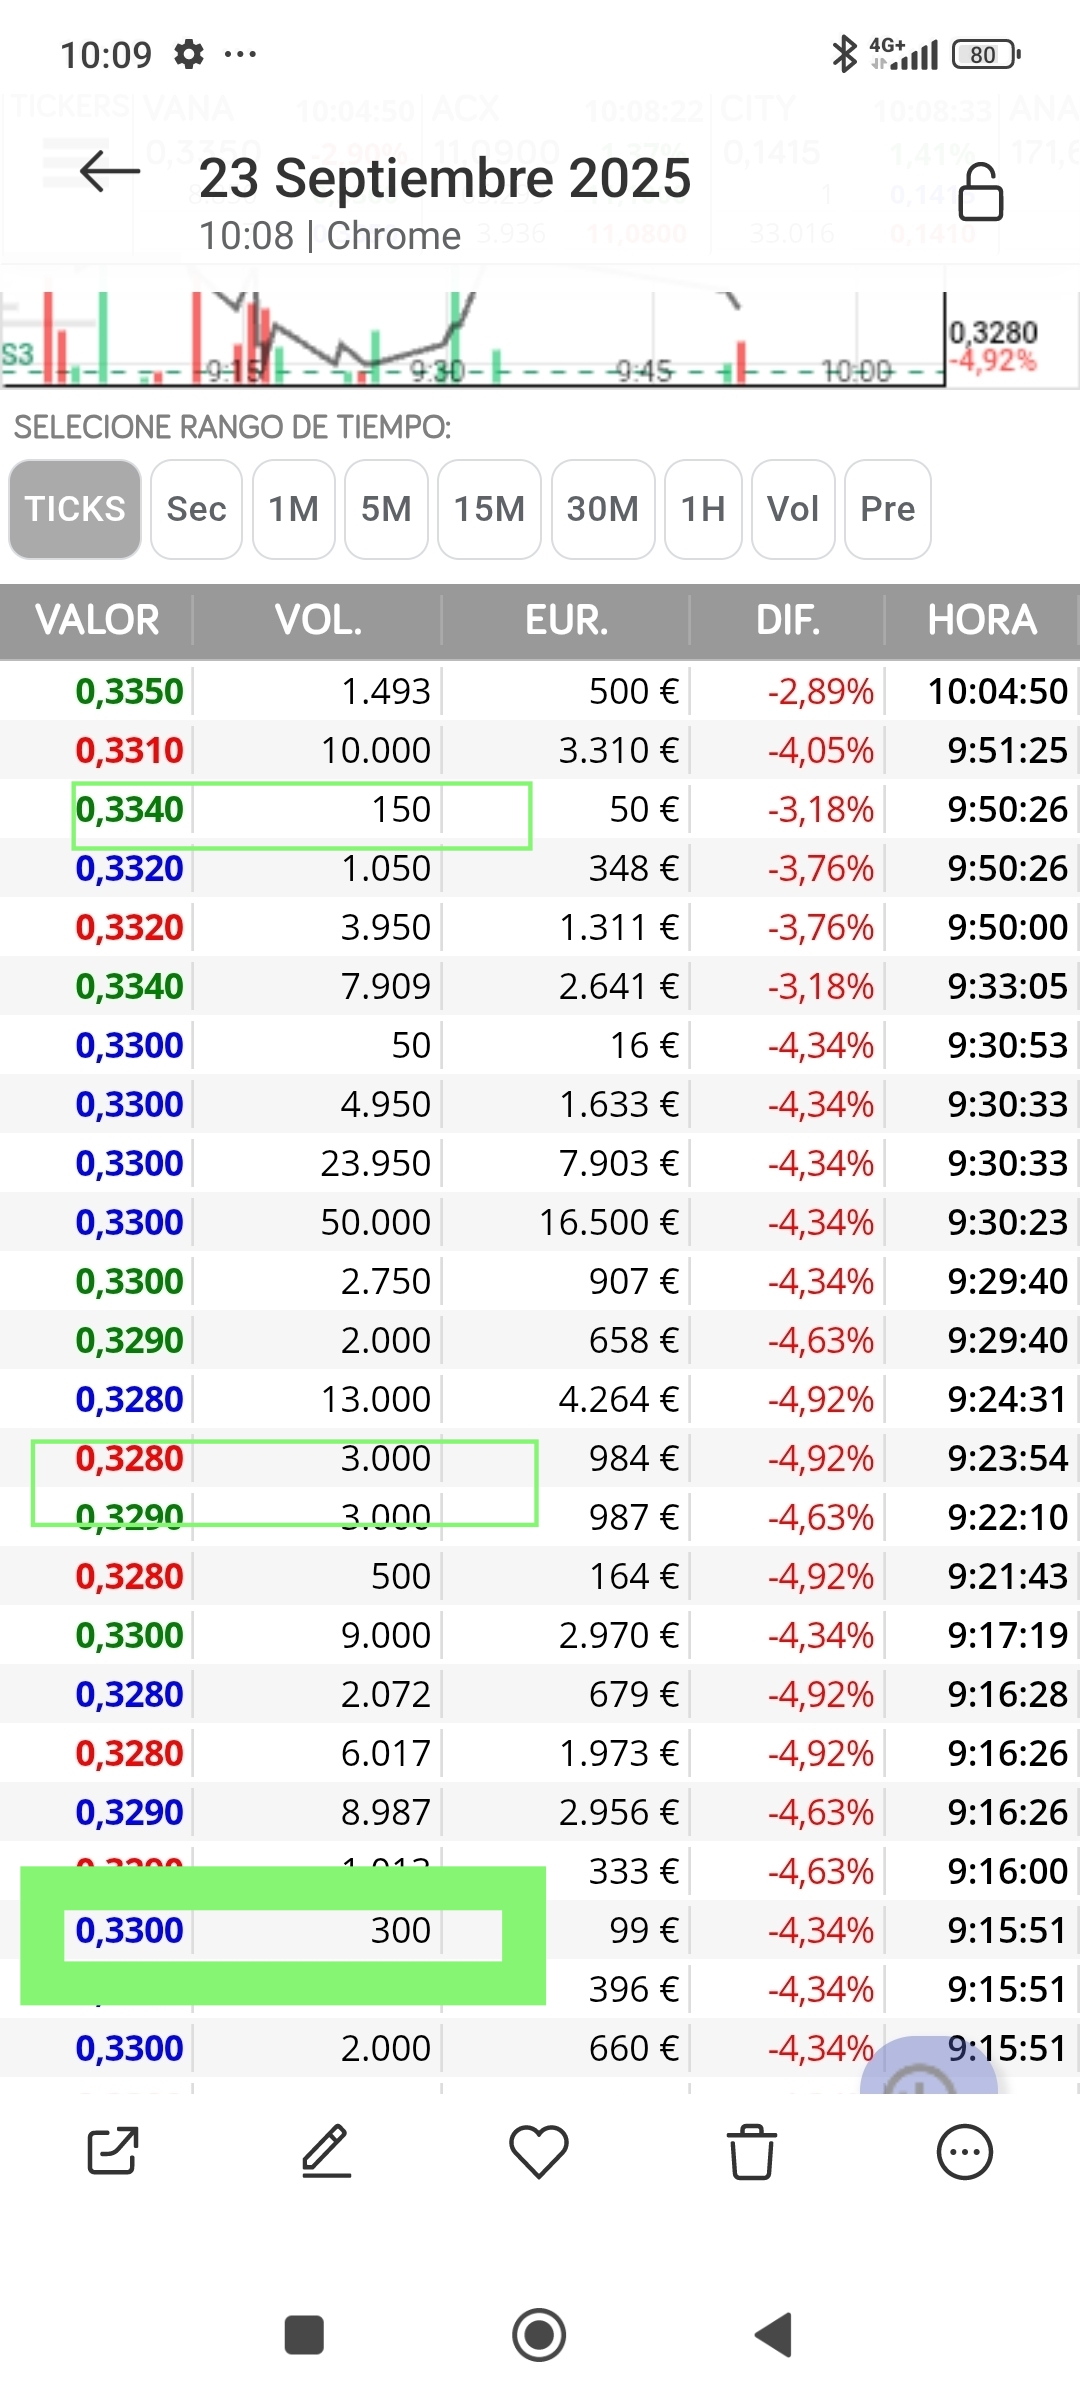The height and width of the screenshot is (2400, 1080).
Task: Tap the 13.000 volume cell
Action: (x=376, y=1399)
